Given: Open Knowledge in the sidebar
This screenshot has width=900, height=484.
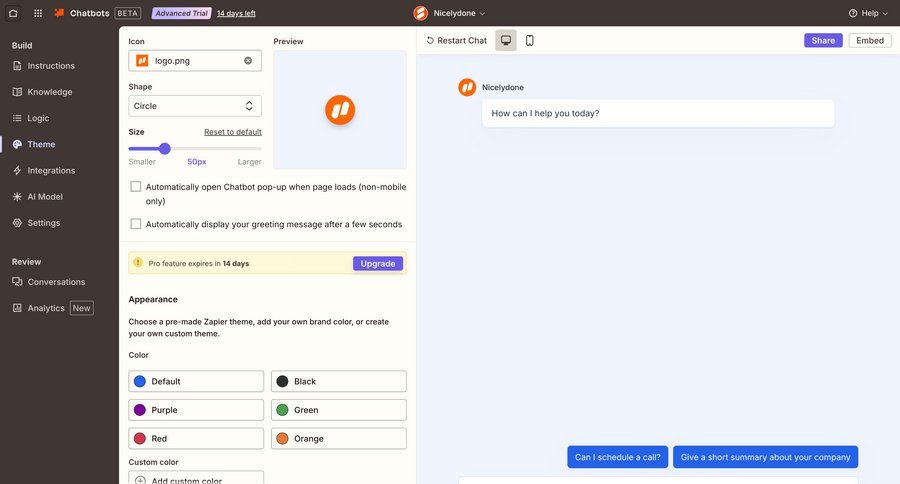Looking at the screenshot, I should point(50,92).
